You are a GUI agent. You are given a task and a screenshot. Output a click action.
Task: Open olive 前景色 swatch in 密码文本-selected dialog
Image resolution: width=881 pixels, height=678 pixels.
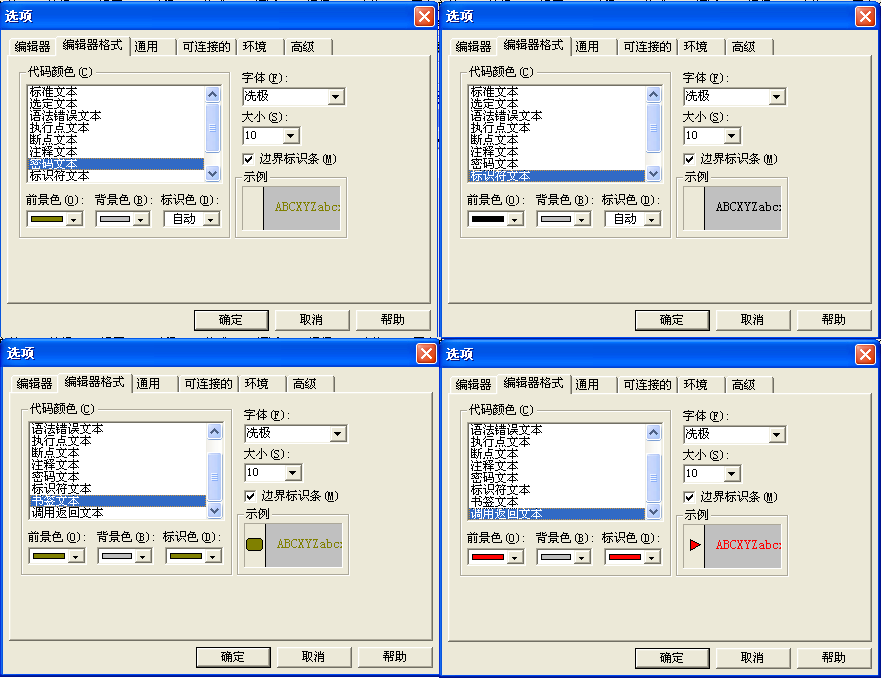[x=55, y=219]
